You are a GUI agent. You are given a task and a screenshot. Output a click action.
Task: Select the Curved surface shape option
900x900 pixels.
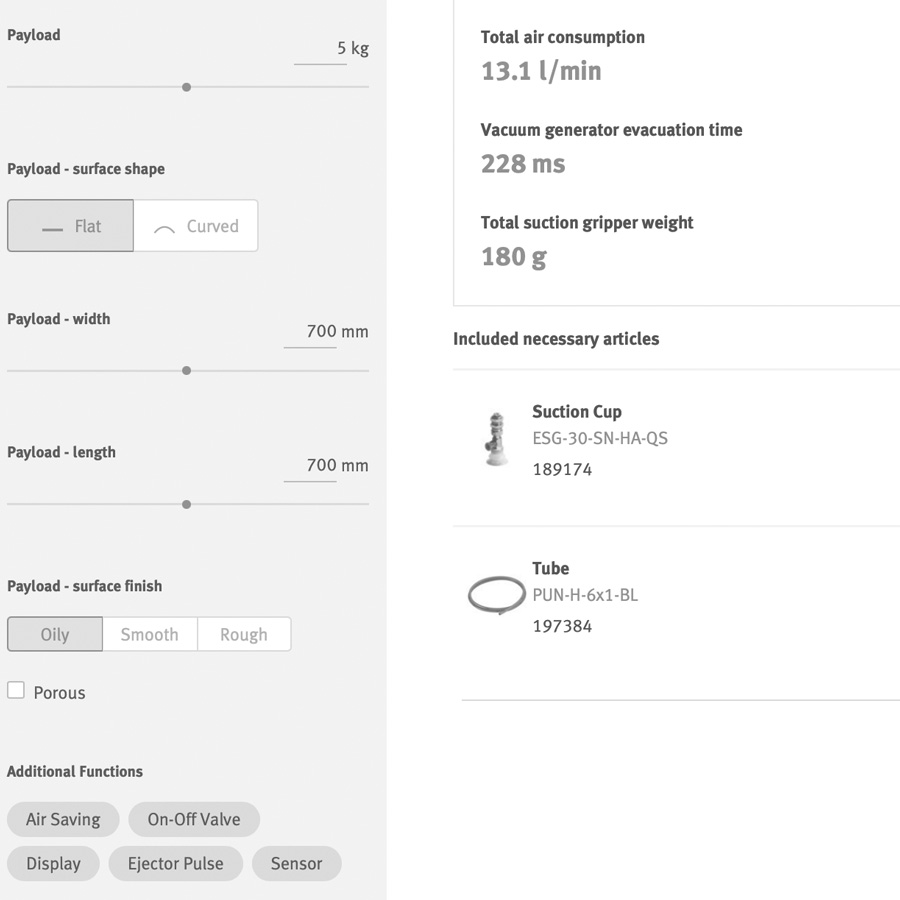(196, 226)
